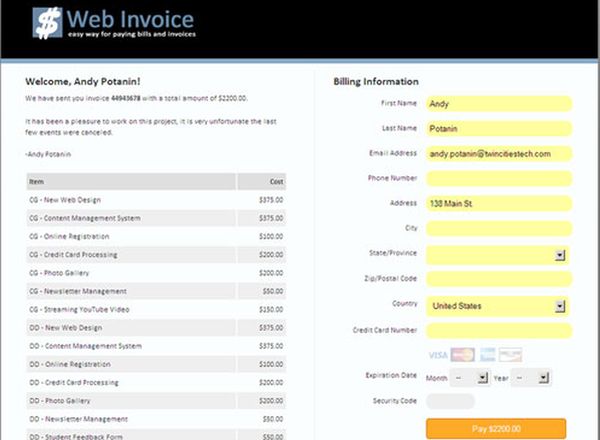Select the Email Address input
This screenshot has height=440, width=600.
pyautogui.click(x=498, y=154)
